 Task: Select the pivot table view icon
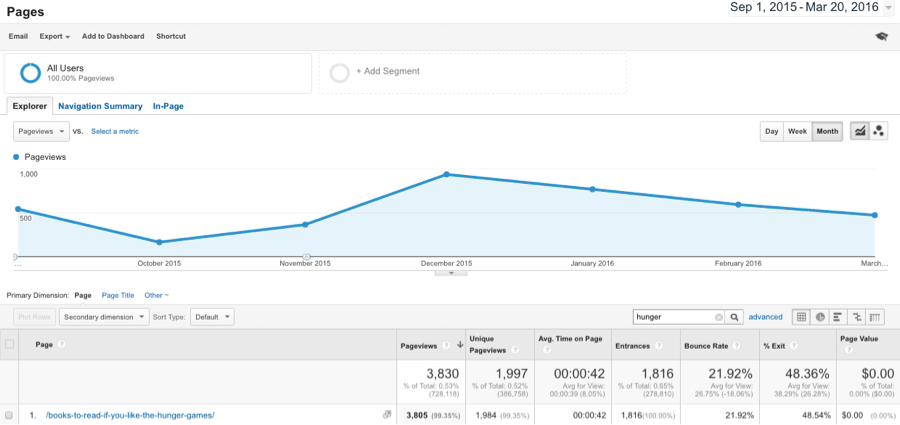tap(875, 317)
